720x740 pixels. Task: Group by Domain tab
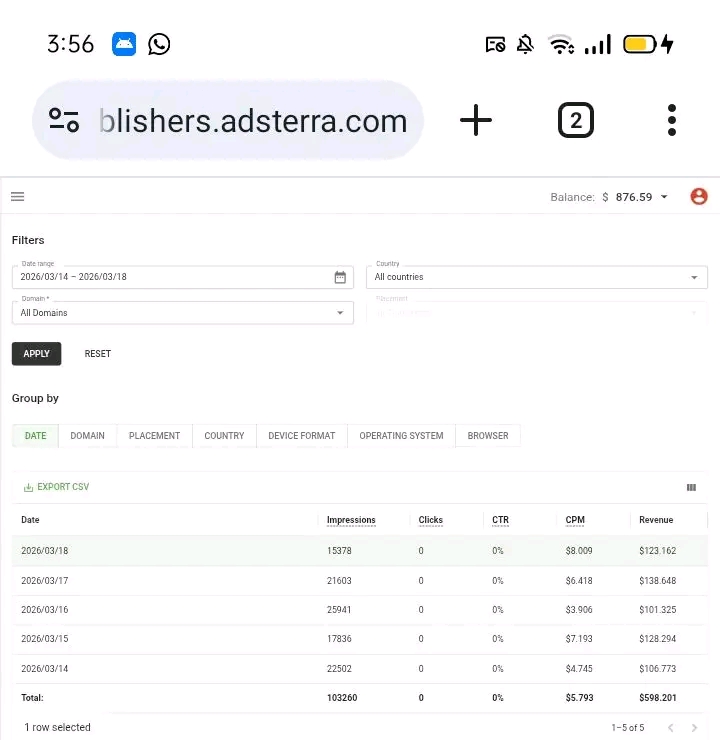click(87, 436)
